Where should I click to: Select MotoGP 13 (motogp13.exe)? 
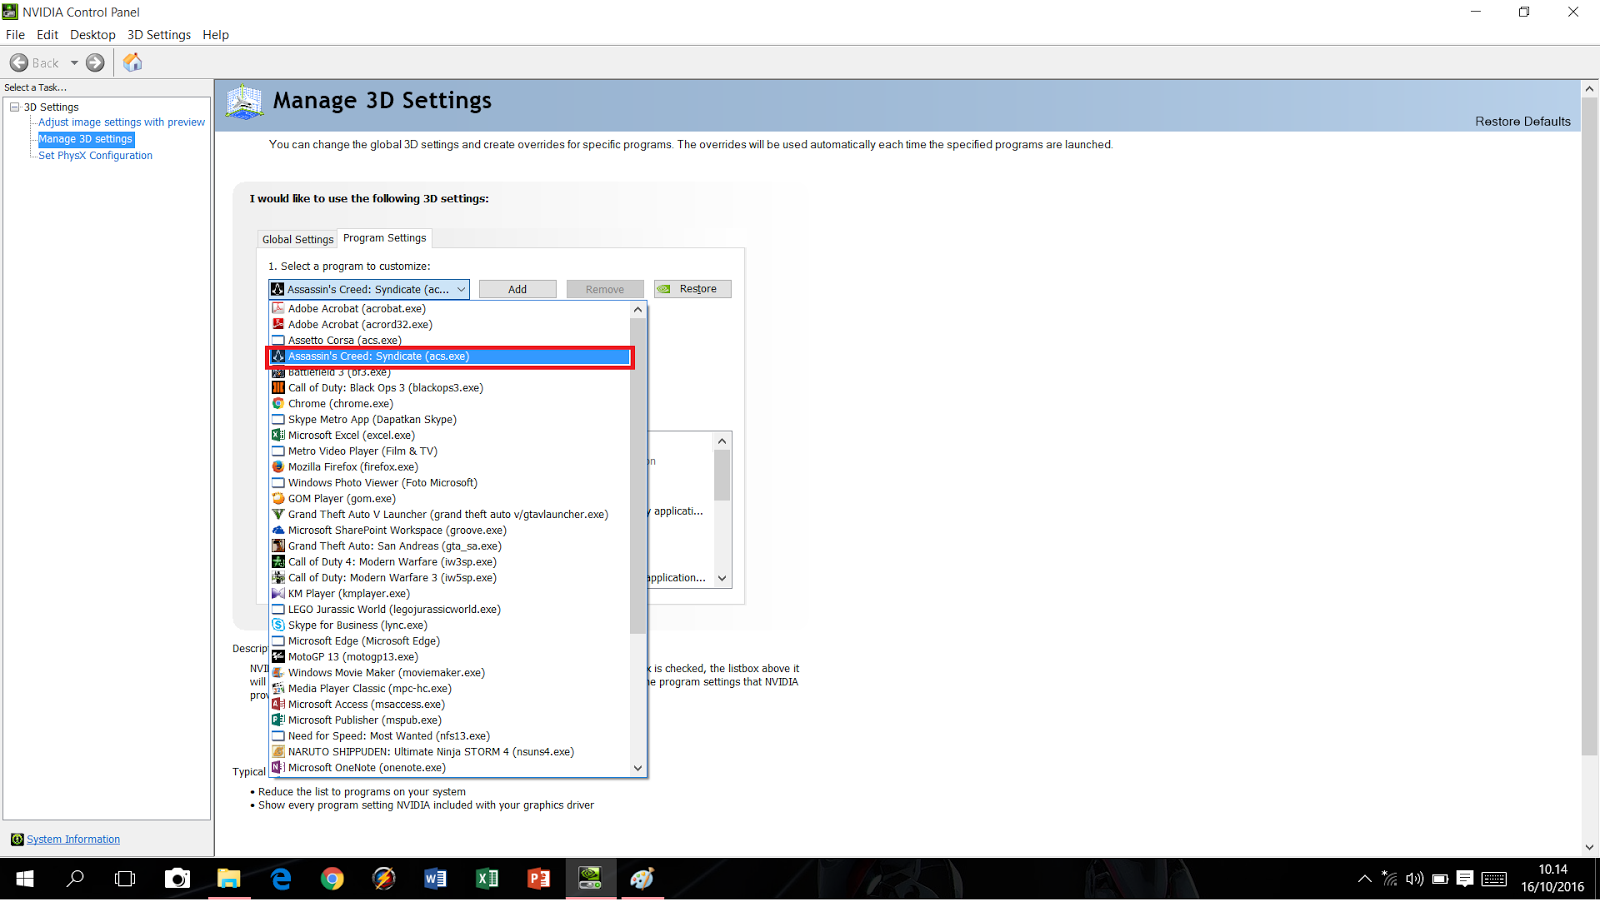point(450,657)
